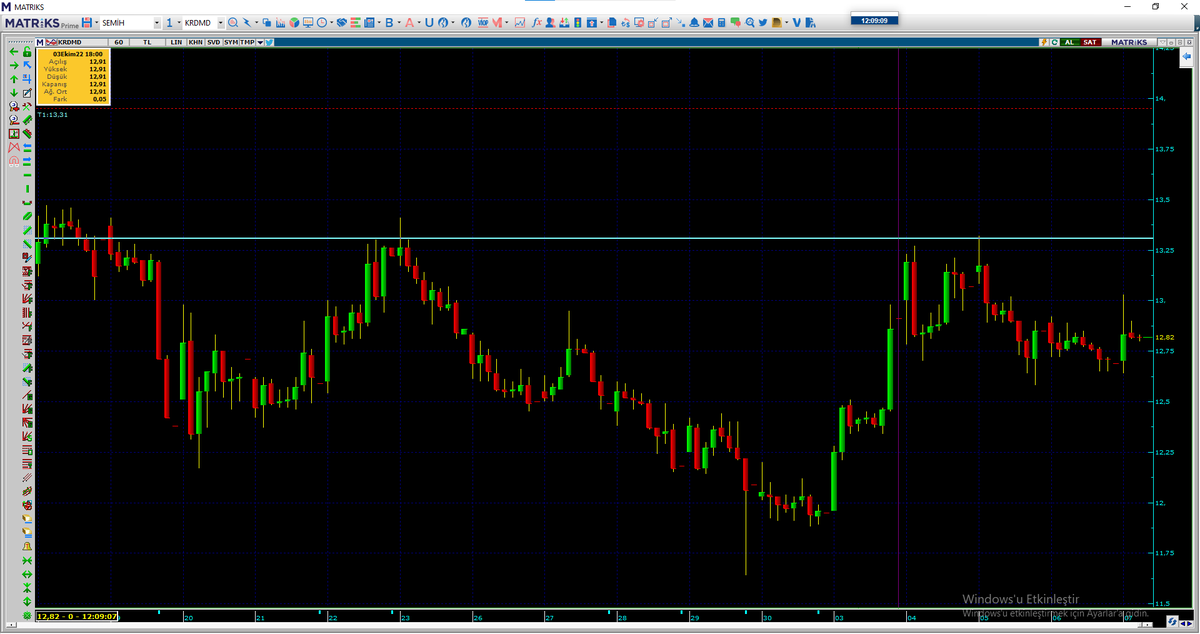Click the blue V icon in toolbar

point(796,22)
